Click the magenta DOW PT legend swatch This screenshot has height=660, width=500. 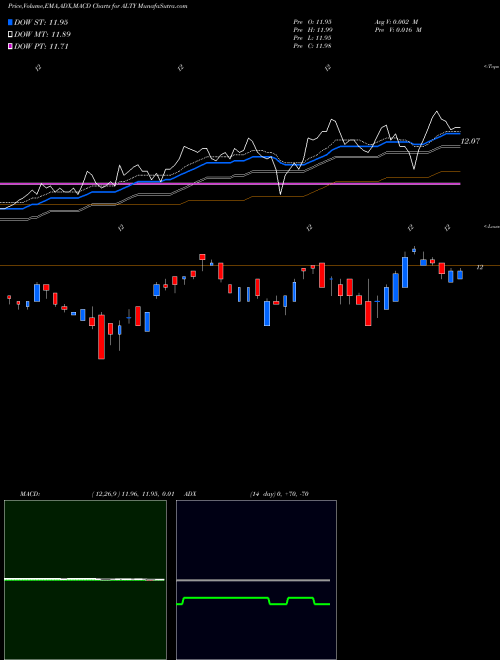tap(10, 46)
